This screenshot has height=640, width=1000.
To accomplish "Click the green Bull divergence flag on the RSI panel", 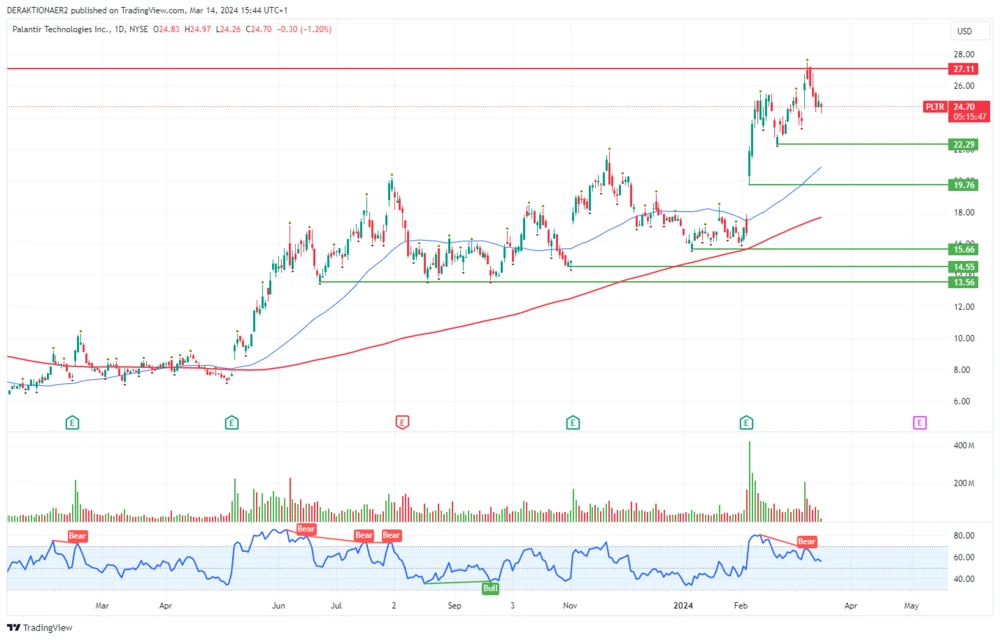I will point(490,588).
